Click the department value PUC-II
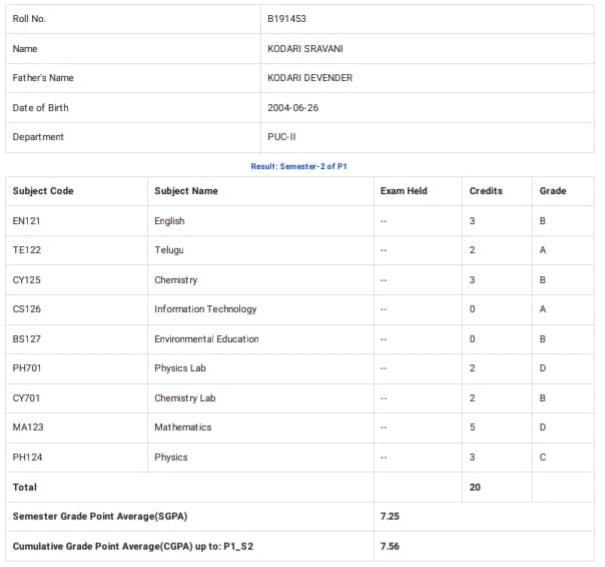 click(x=281, y=137)
